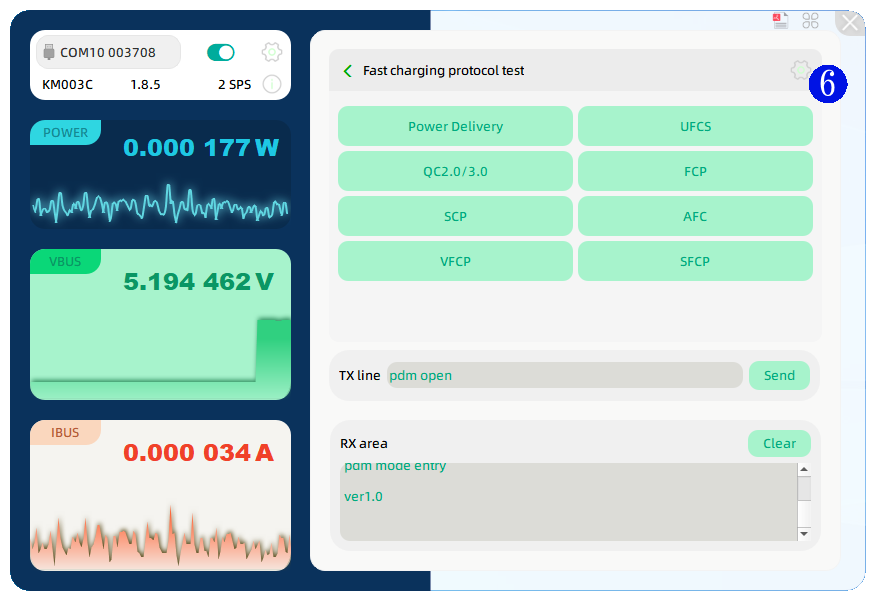Focus the TX line input field
The height and width of the screenshot is (600, 875).
pyautogui.click(x=564, y=375)
